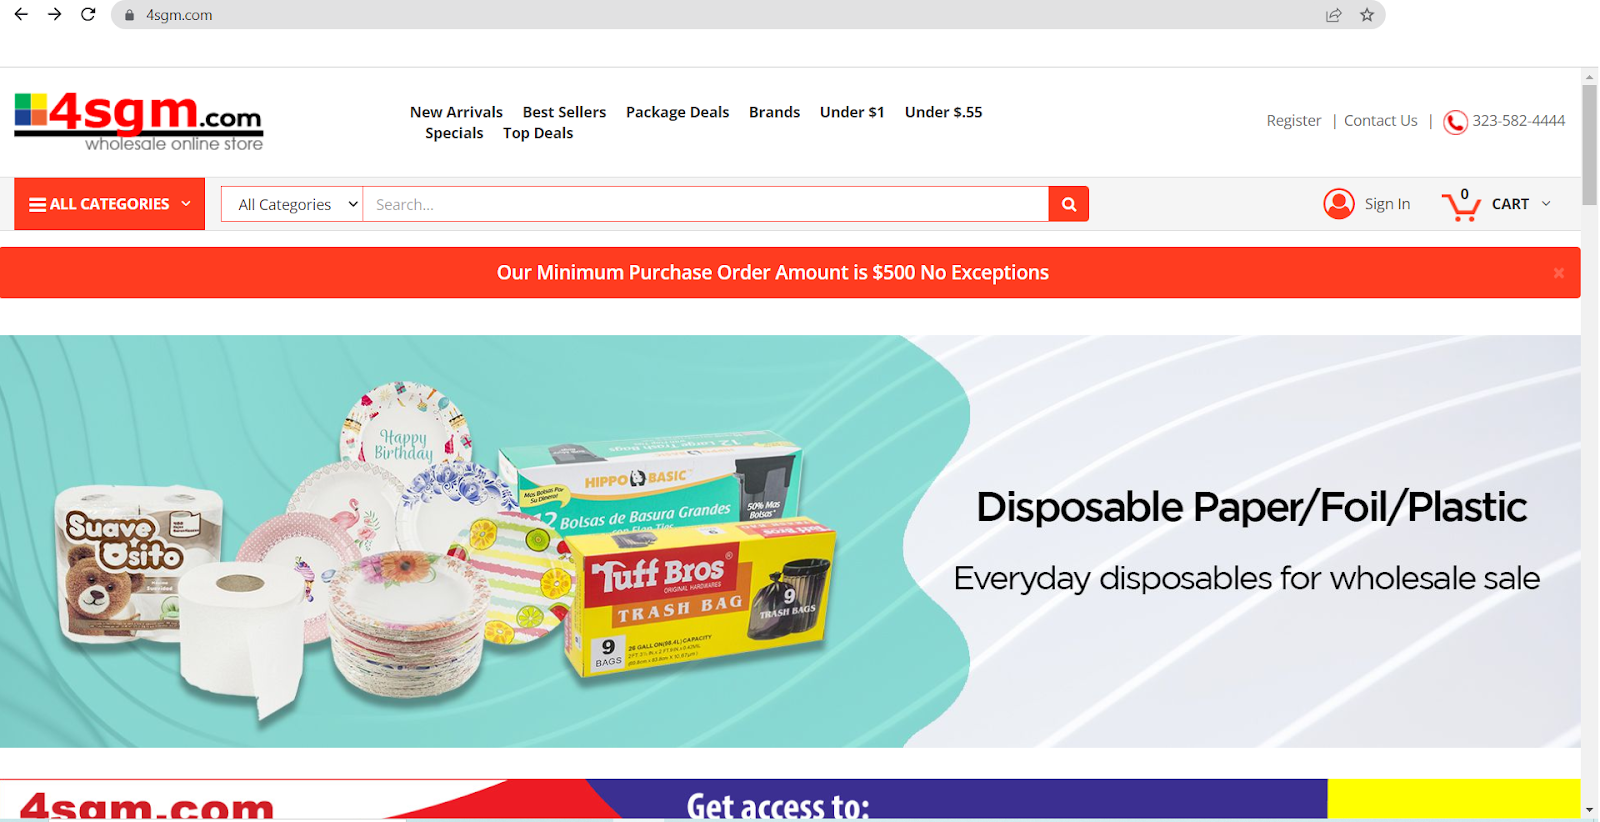Screen dimensions: 1600x822
Task: Bookmark this page with the star icon
Action: coord(1367,15)
